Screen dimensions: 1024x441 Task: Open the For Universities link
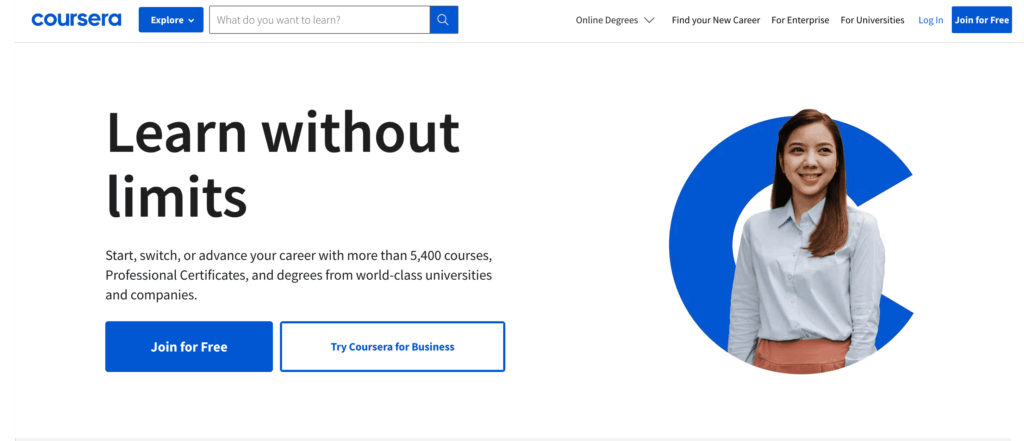[872, 20]
